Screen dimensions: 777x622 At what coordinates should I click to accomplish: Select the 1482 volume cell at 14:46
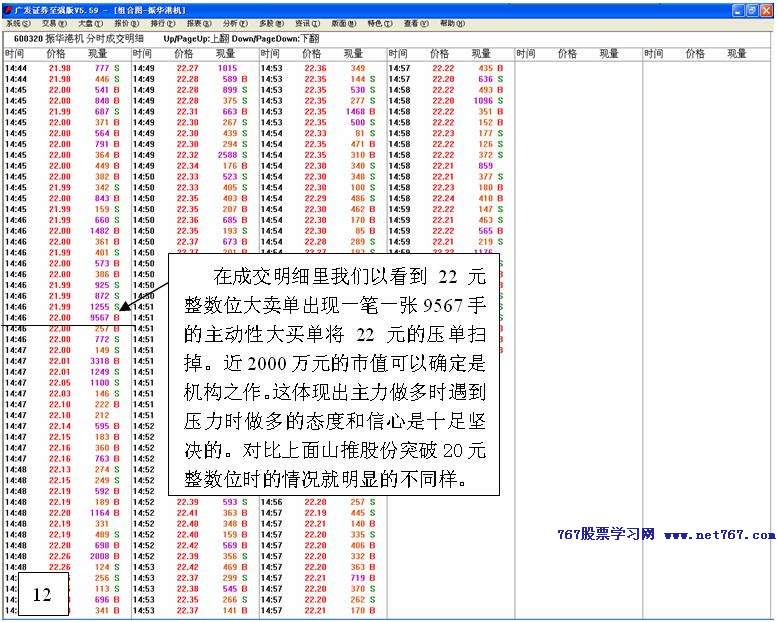(x=100, y=231)
